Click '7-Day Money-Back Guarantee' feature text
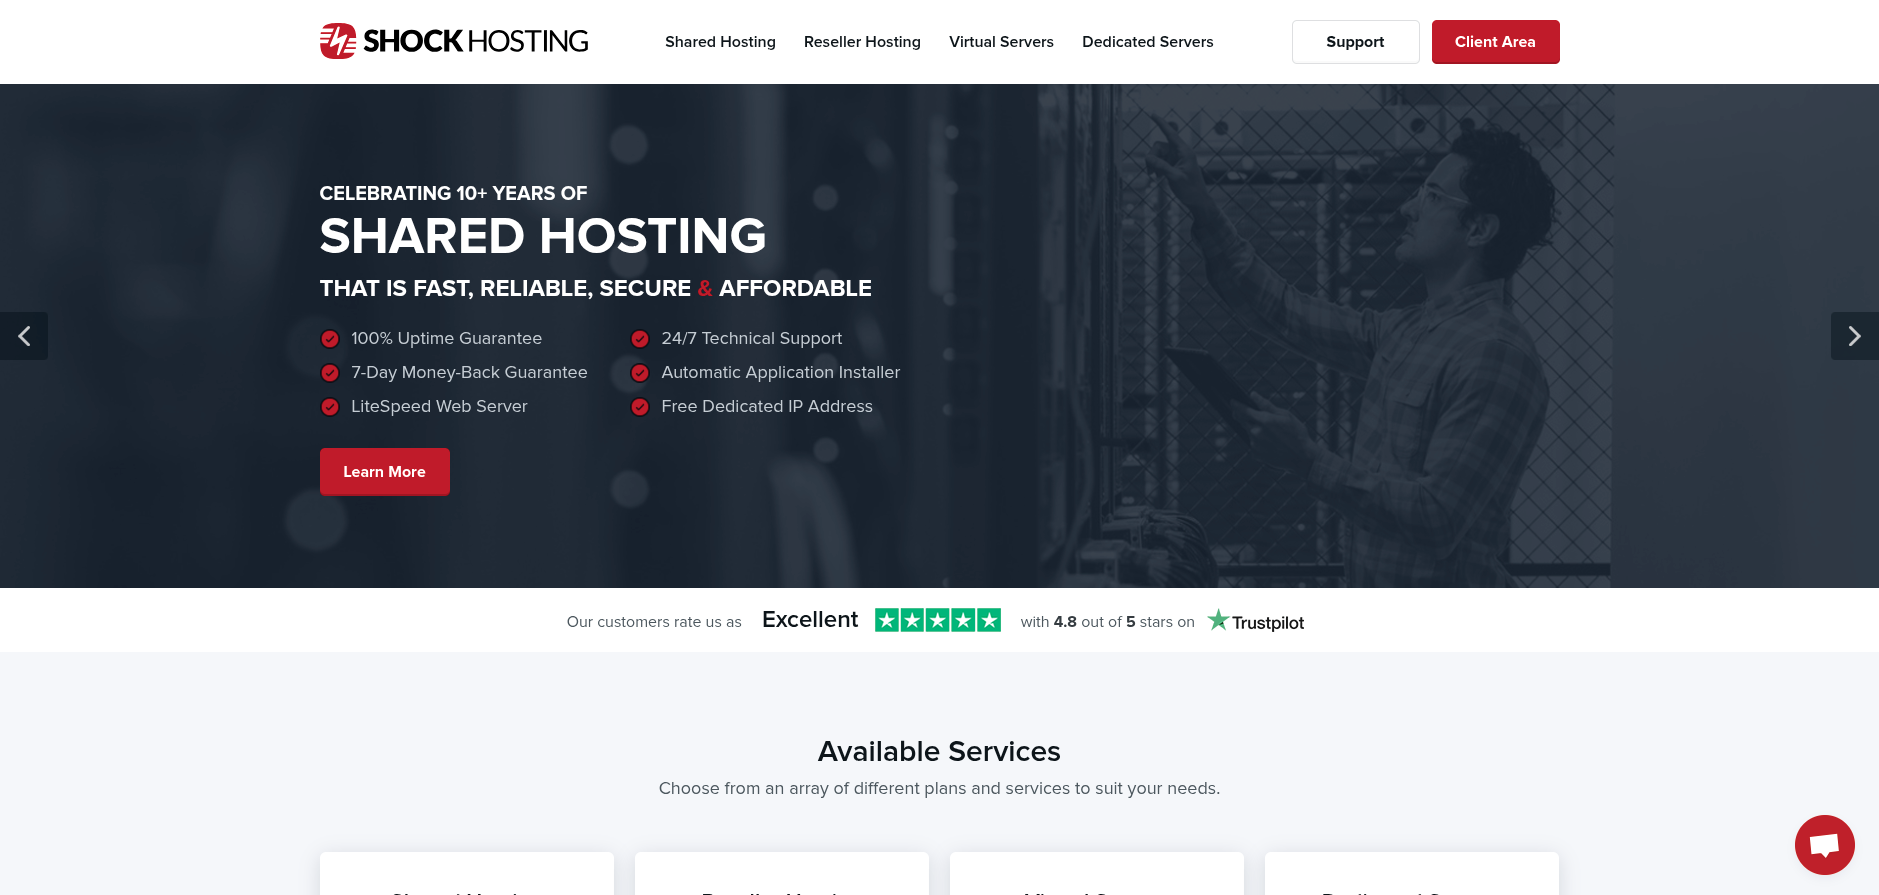Screen dimensions: 1879x895 [x=469, y=372]
